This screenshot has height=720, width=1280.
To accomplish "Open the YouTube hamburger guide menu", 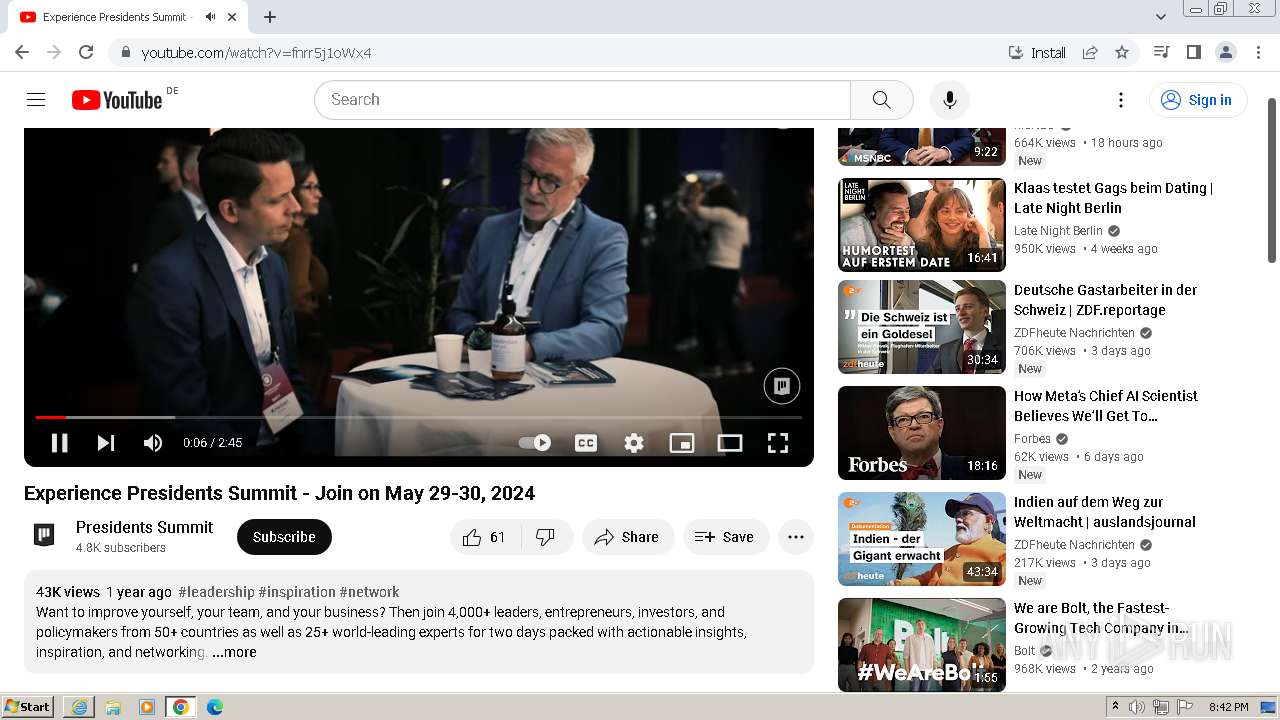I will click(36, 100).
